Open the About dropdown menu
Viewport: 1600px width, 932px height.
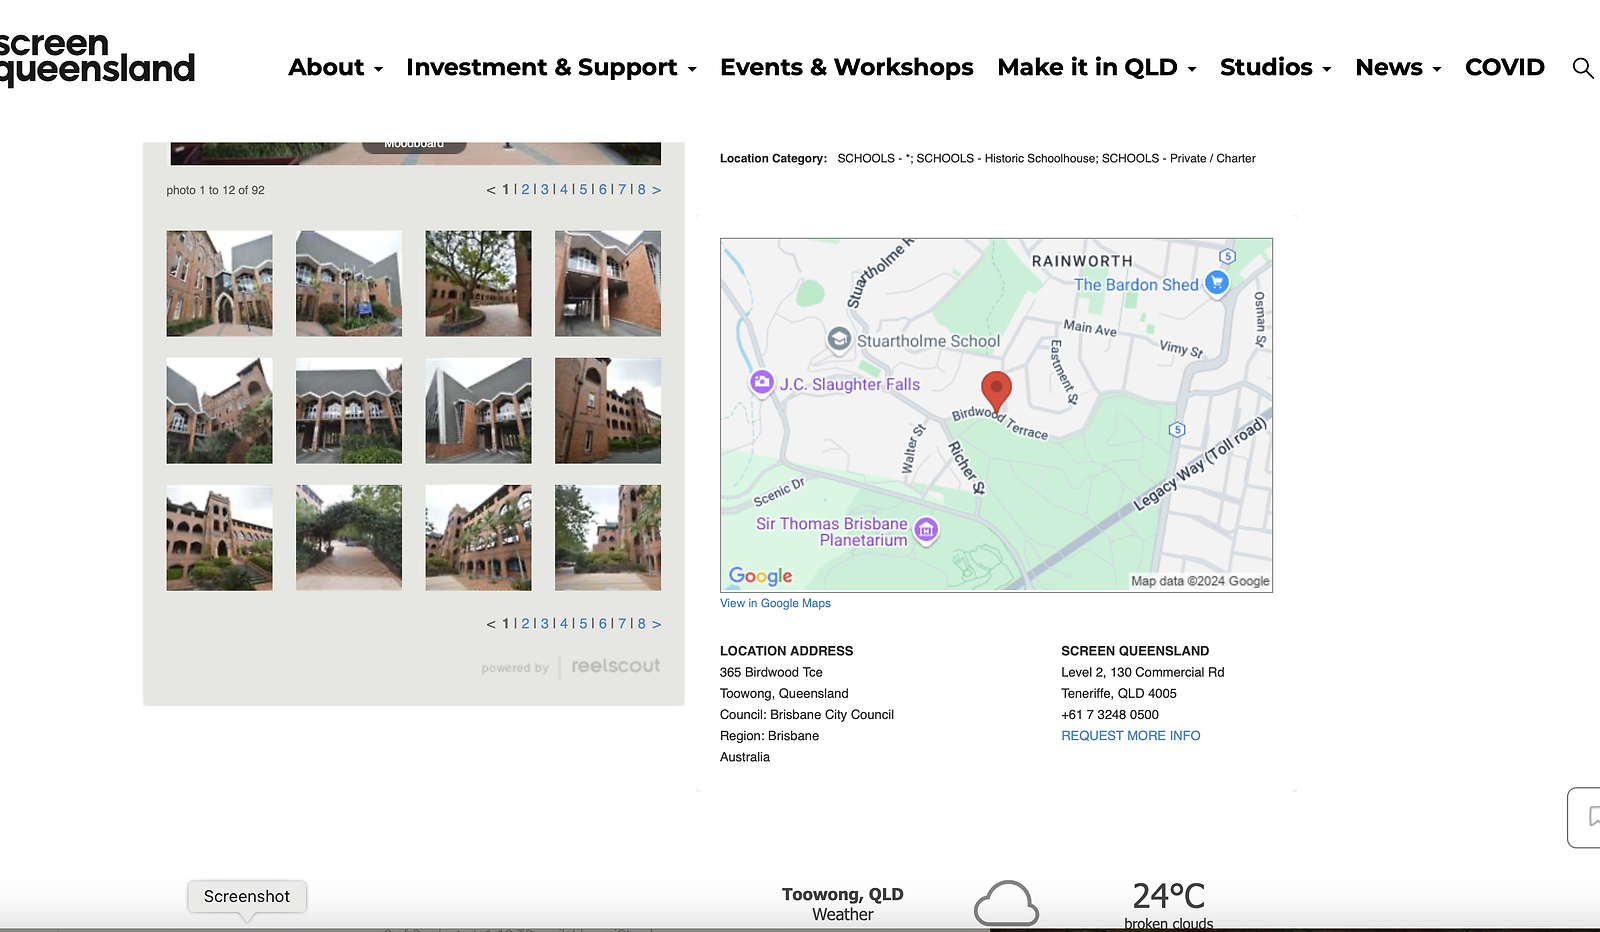coord(335,67)
